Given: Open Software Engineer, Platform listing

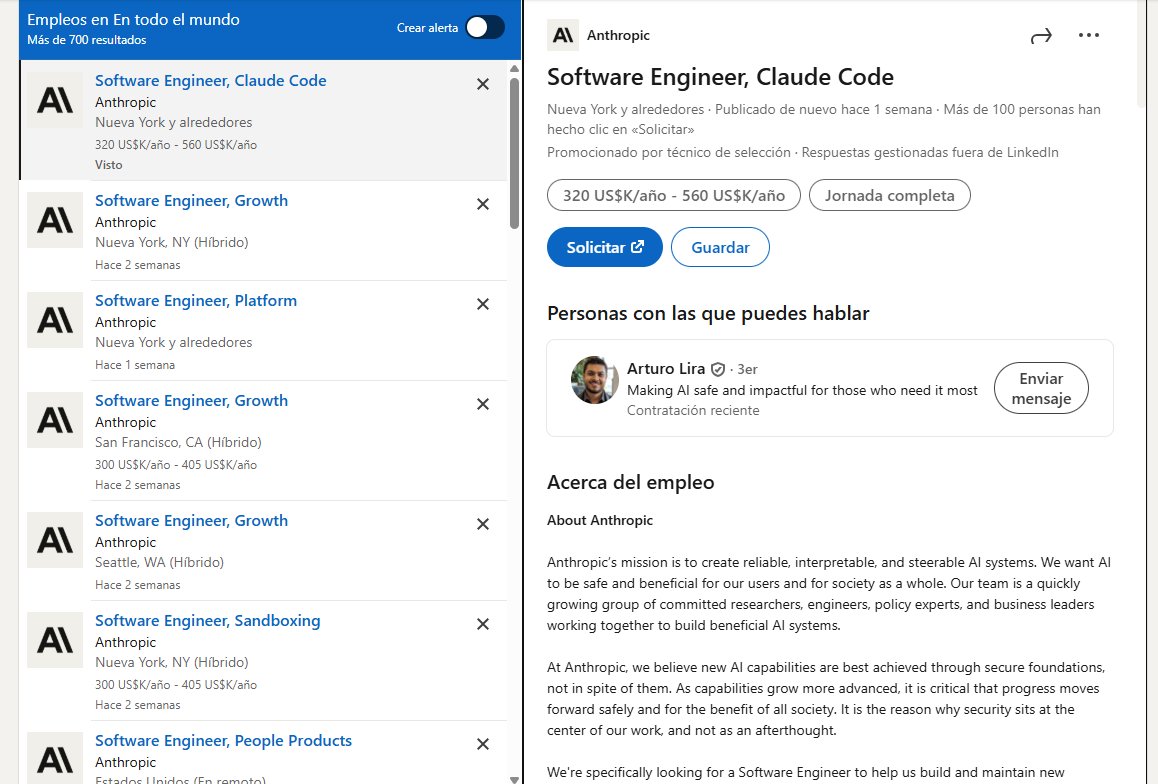Looking at the screenshot, I should [196, 300].
